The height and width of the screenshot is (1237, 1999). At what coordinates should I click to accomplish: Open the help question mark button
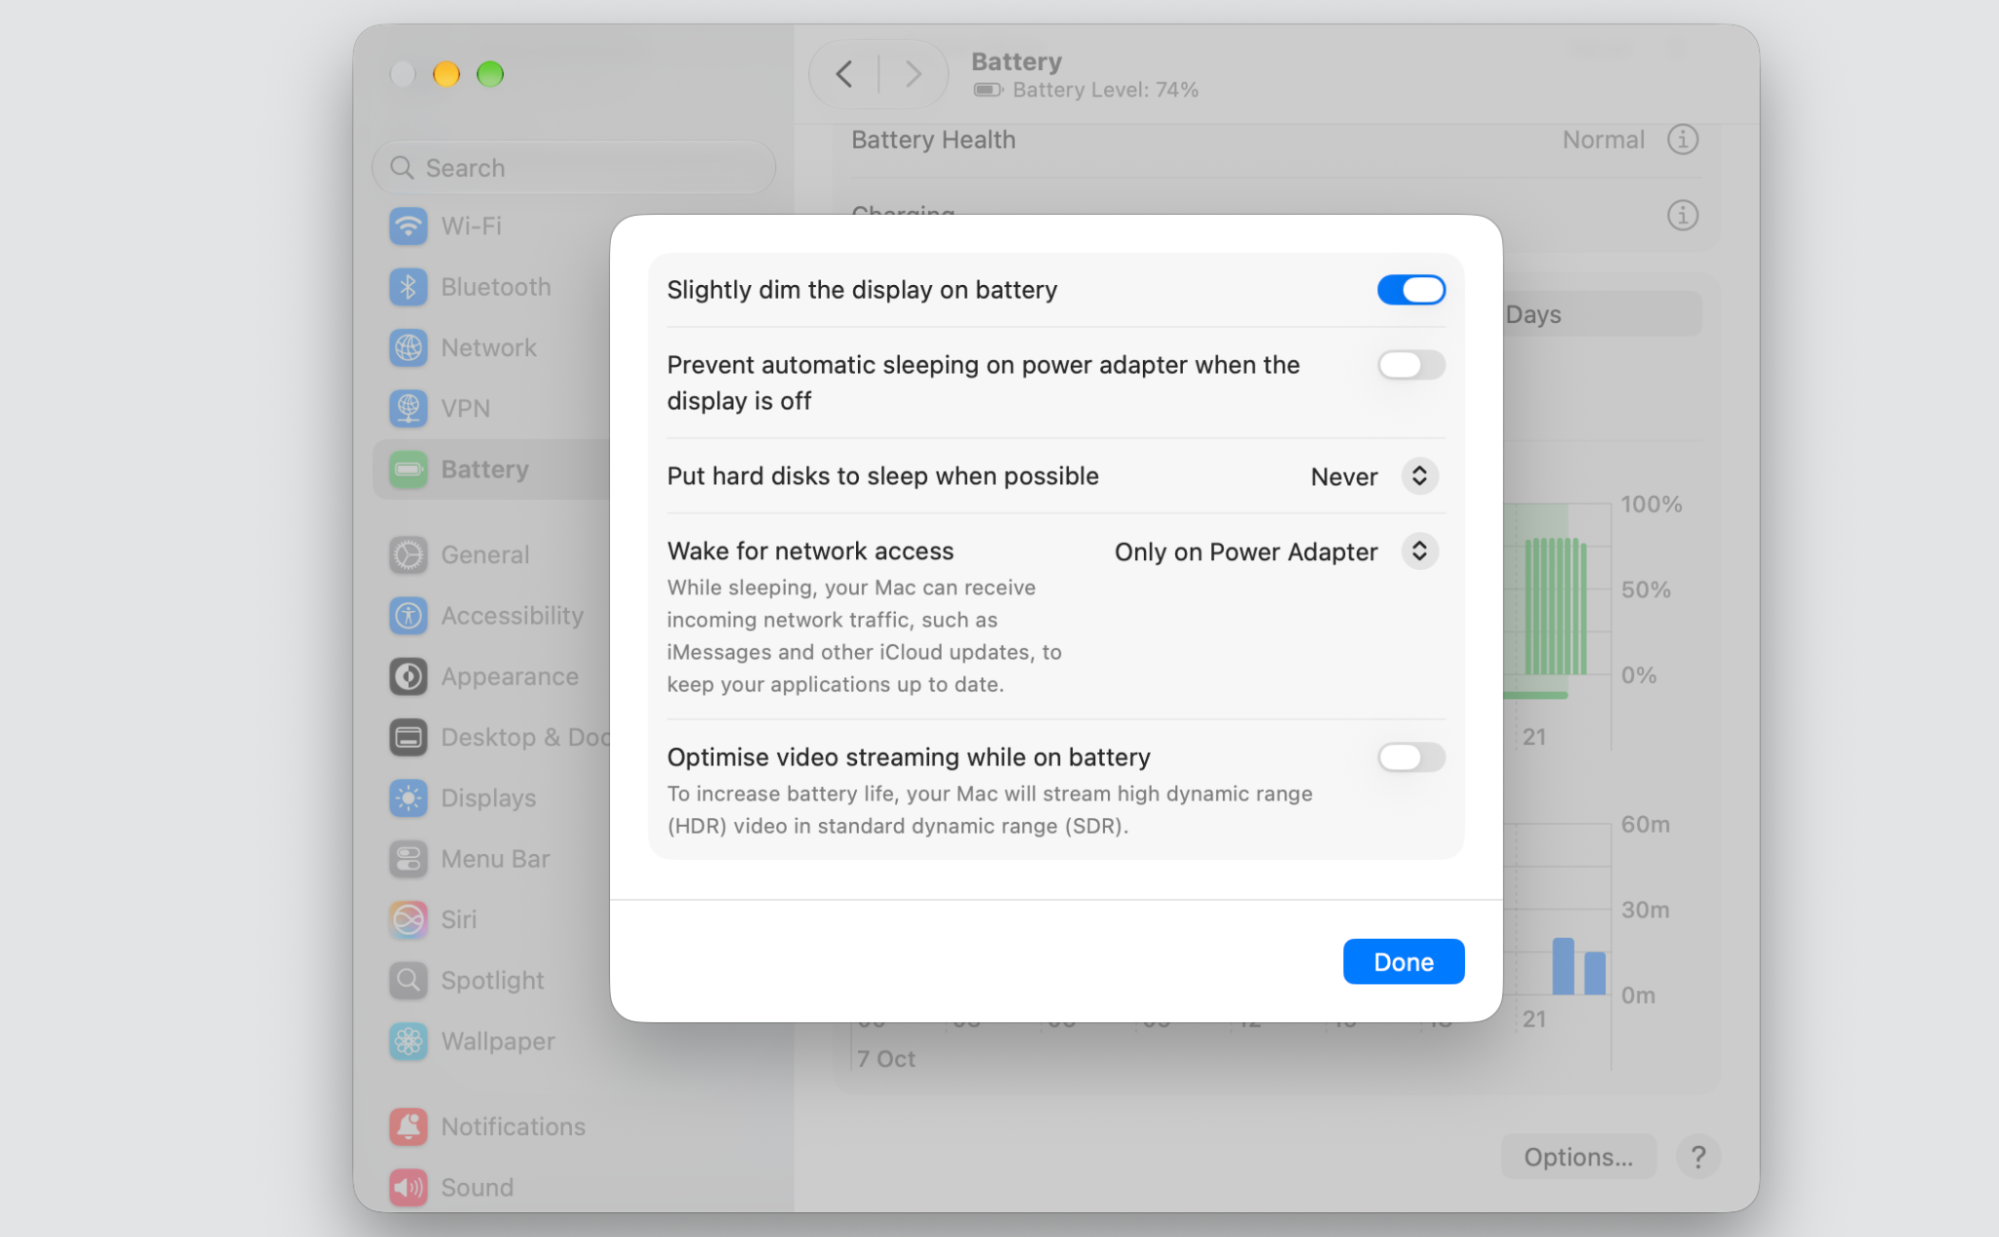click(x=1698, y=1157)
